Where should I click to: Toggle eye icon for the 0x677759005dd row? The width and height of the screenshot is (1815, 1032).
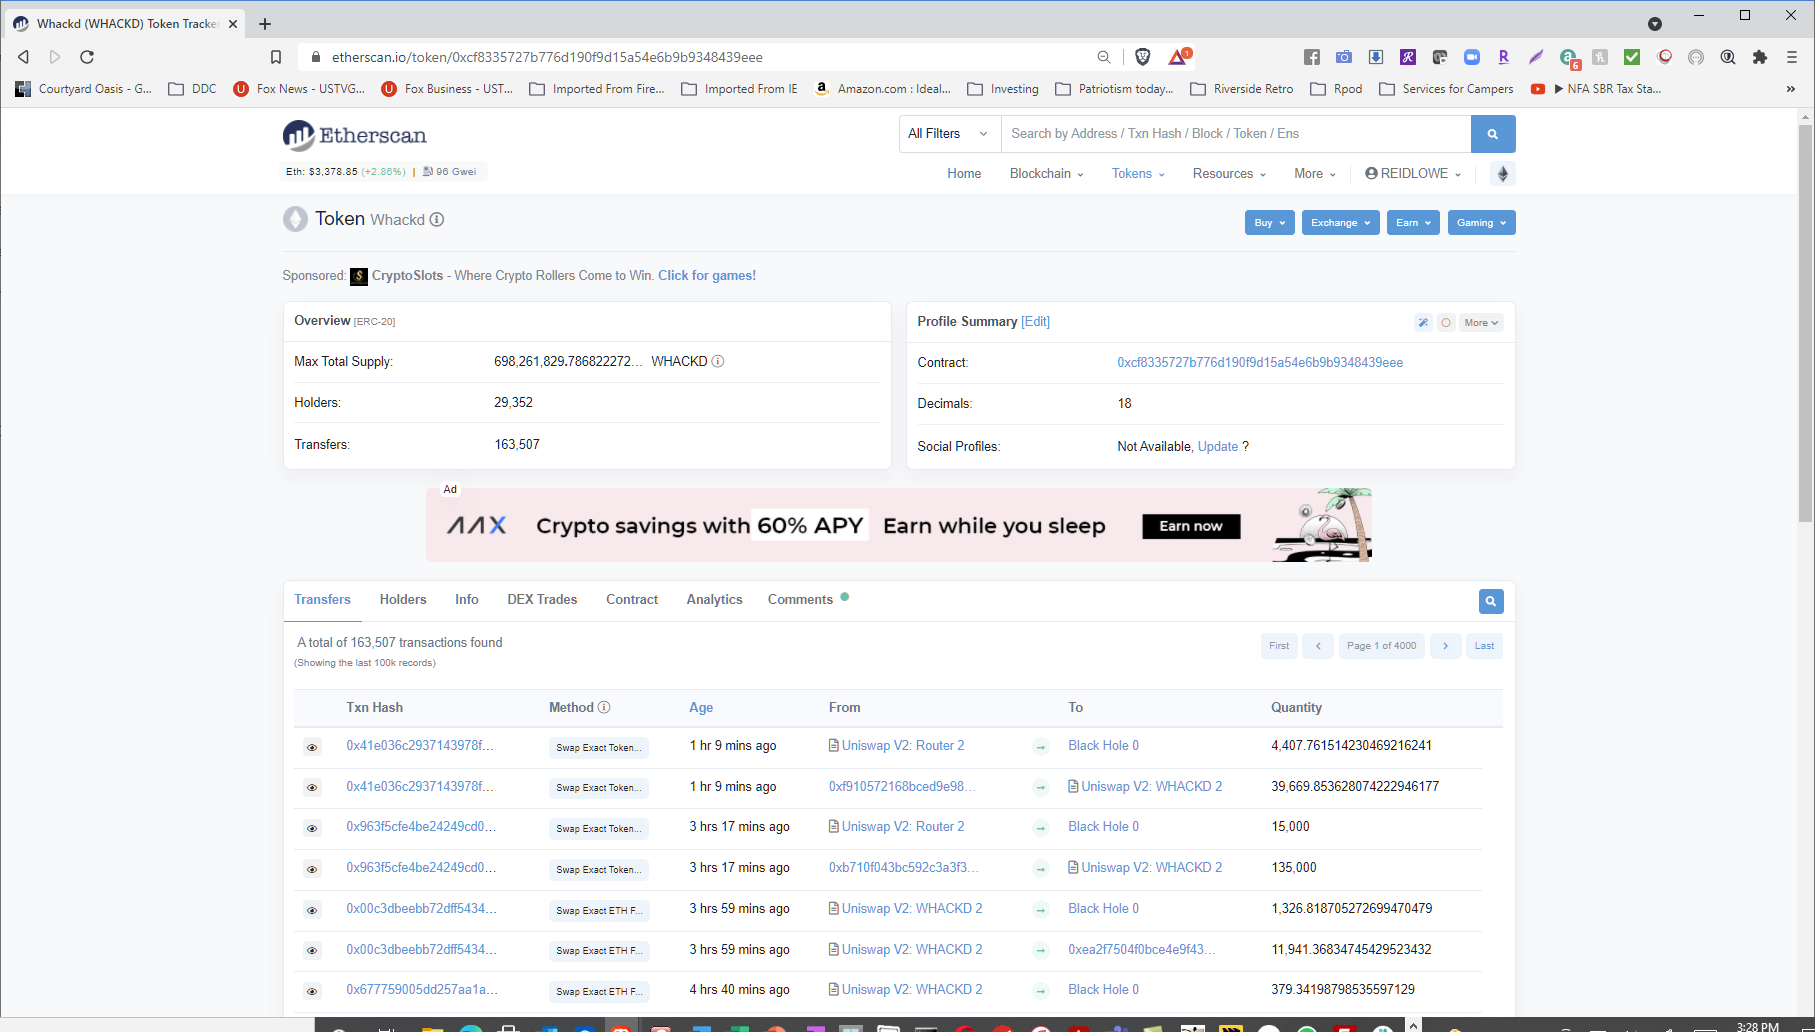312,992
